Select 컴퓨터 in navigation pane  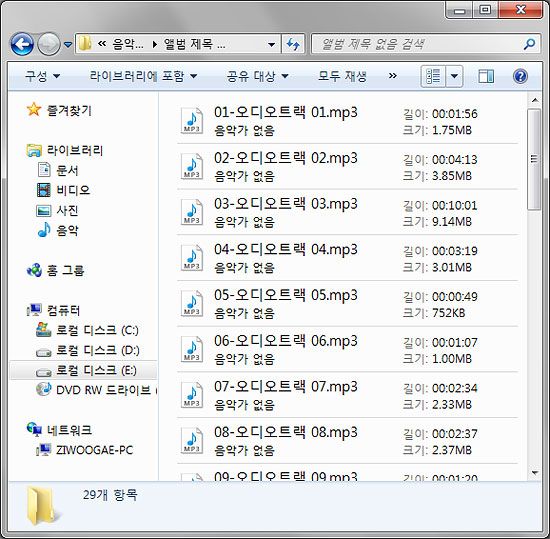(x=63, y=310)
